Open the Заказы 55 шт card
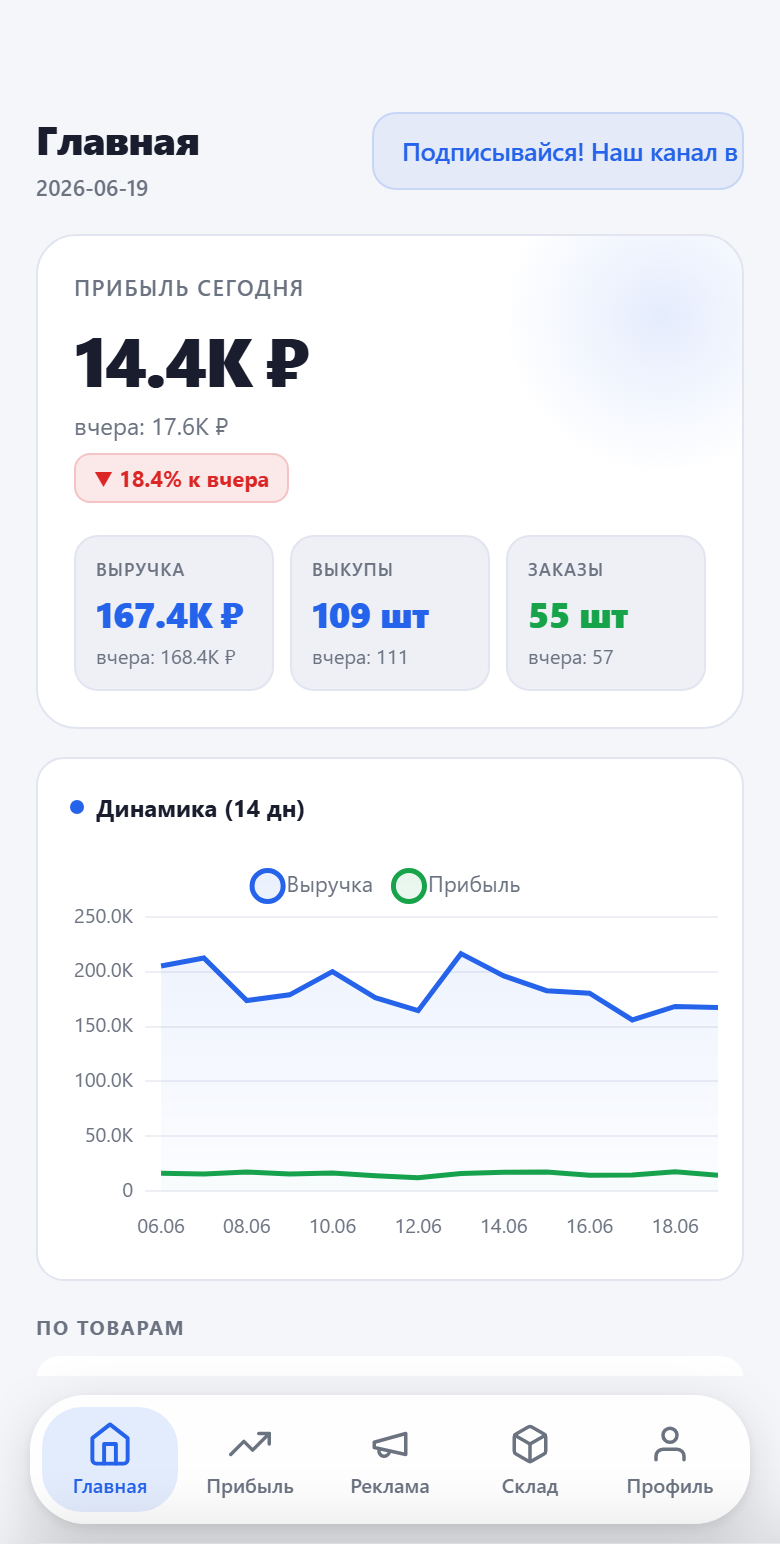Viewport: 780px width, 1544px height. pyautogui.click(x=606, y=613)
